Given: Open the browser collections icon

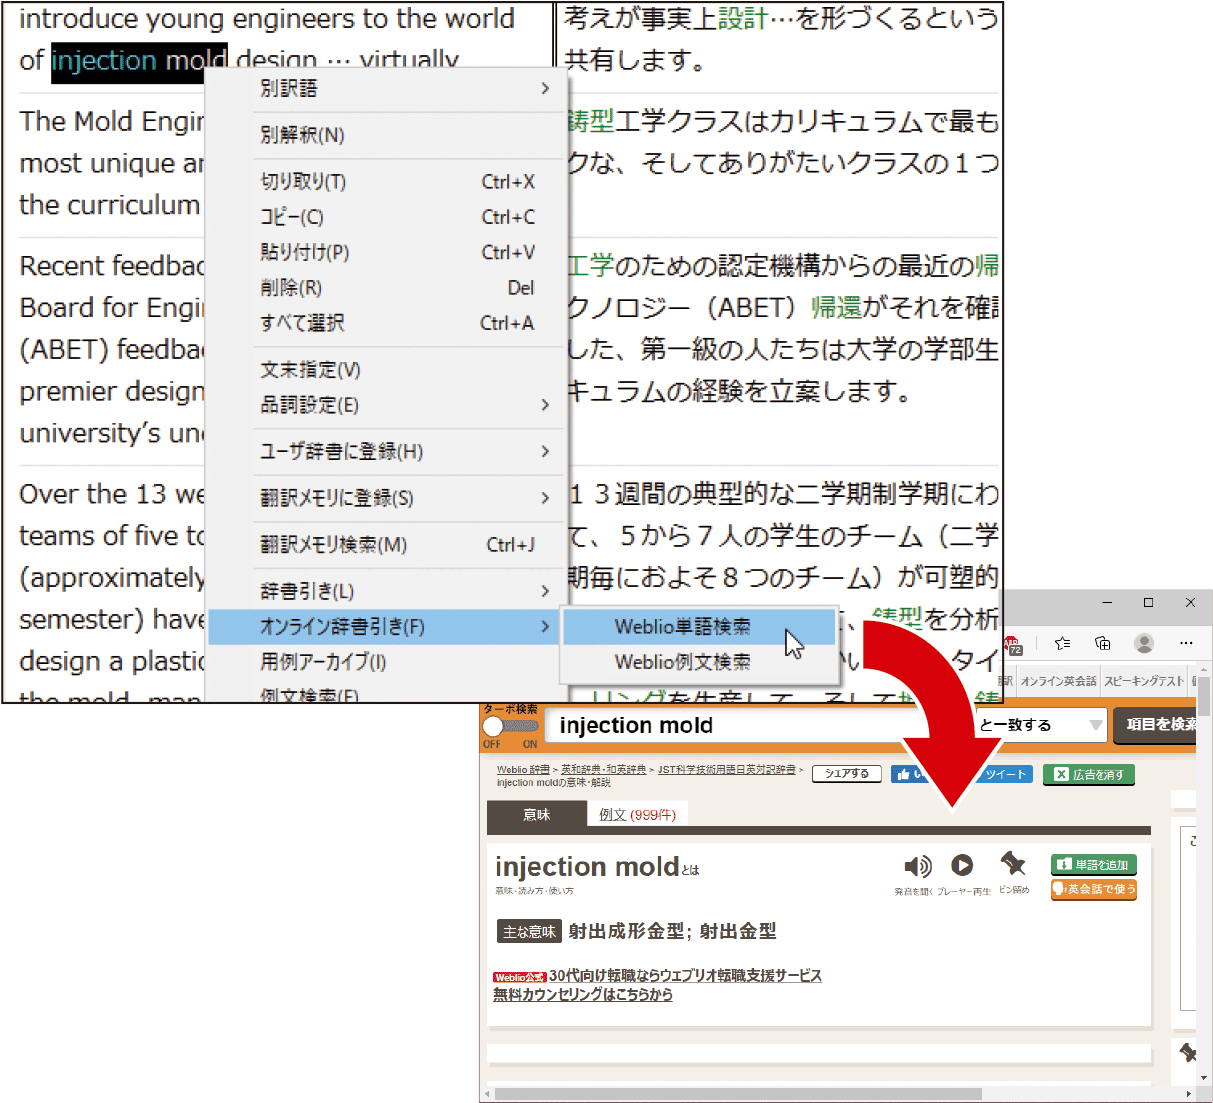Looking at the screenshot, I should [x=1103, y=643].
